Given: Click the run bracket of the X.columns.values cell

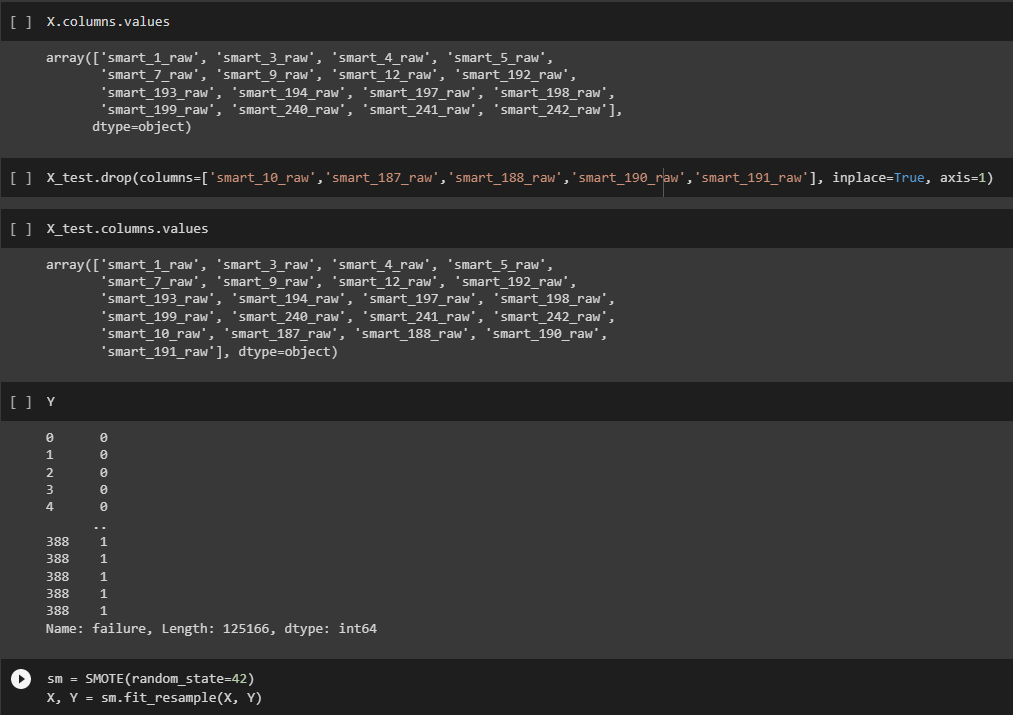Looking at the screenshot, I should (x=20, y=20).
